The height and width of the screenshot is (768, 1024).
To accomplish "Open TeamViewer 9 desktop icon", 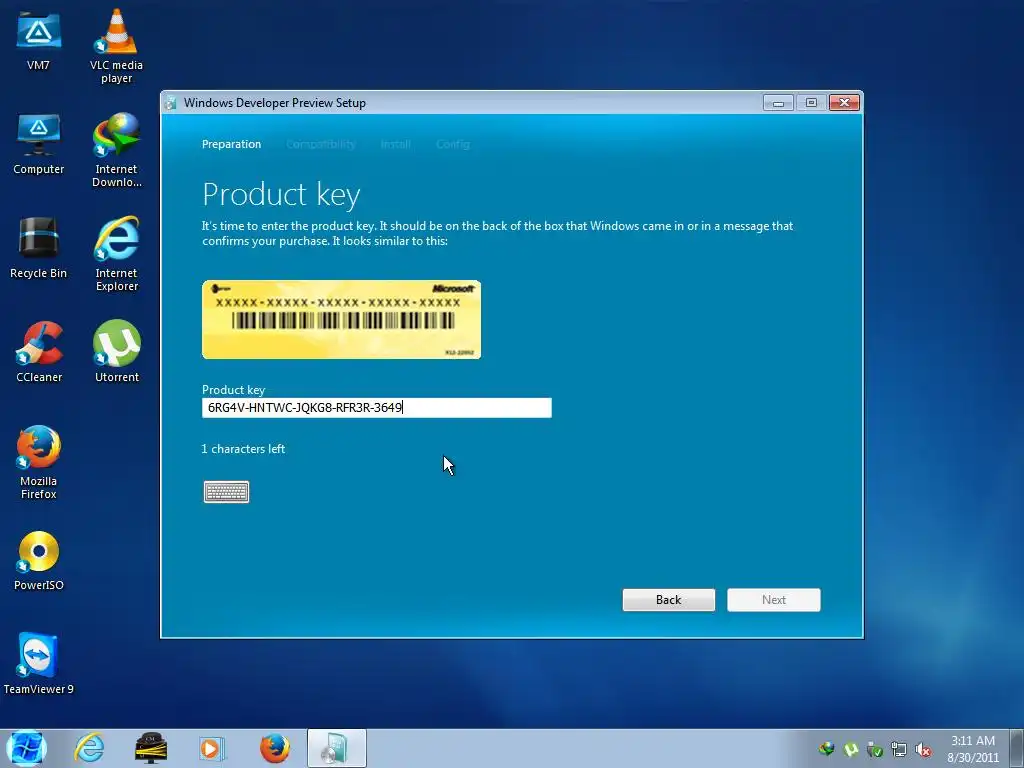I will 39,664.
